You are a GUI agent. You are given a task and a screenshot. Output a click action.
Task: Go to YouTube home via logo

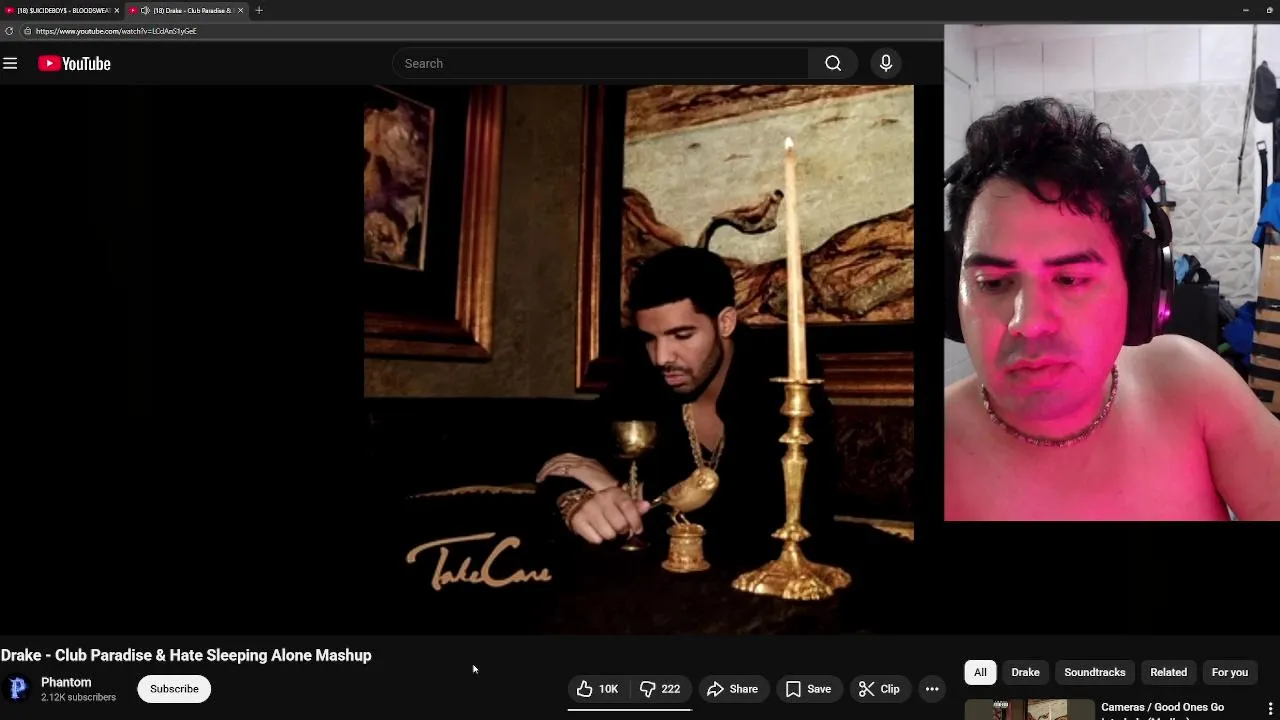coord(74,64)
